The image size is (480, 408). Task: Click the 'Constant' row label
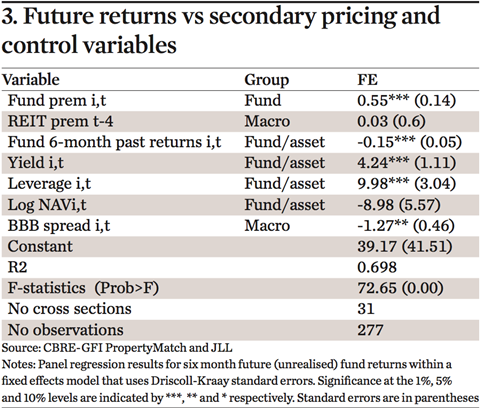tap(40, 246)
